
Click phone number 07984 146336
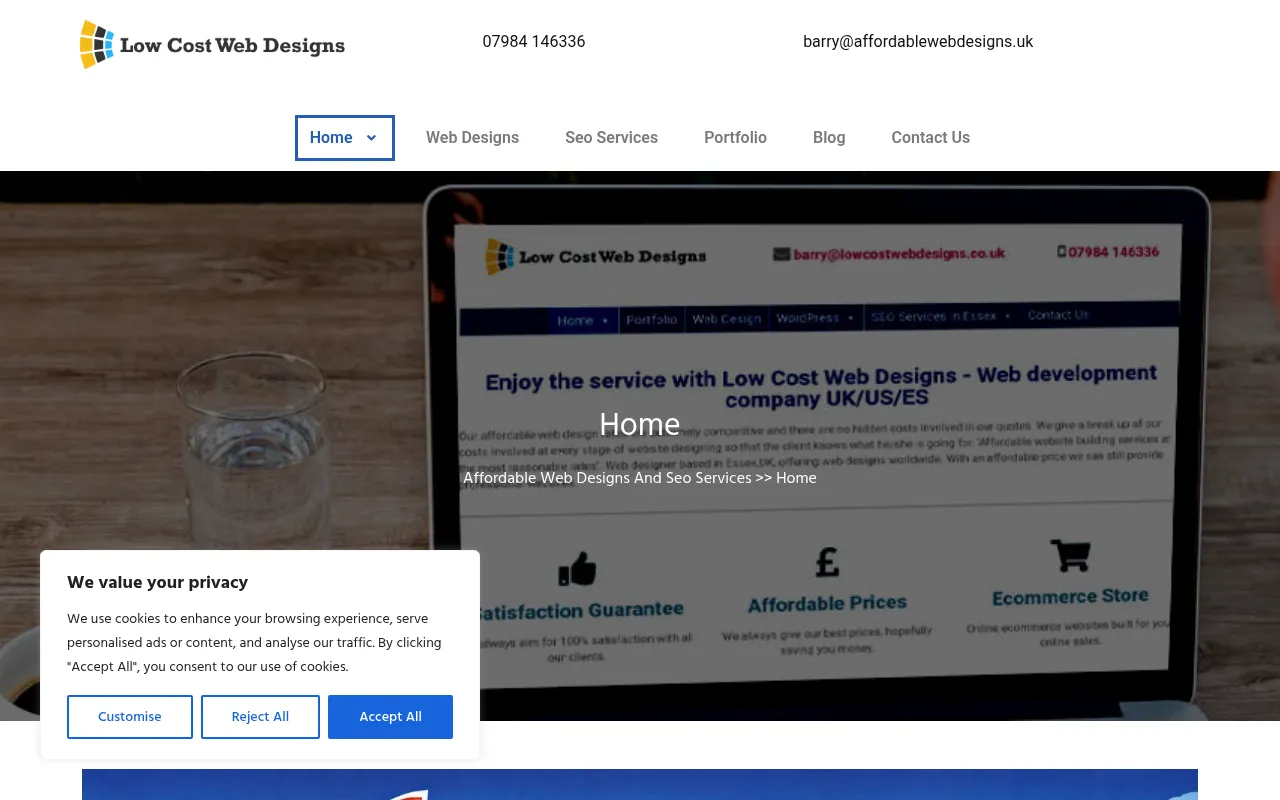534,42
